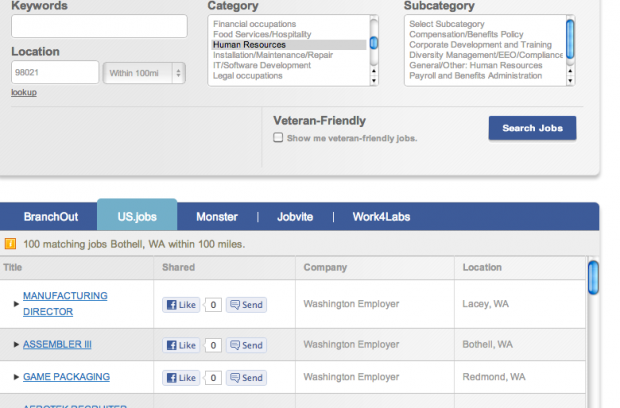This screenshot has height=408, width=620.
Task: Click Lacey, WA location cell
Action: click(486, 304)
